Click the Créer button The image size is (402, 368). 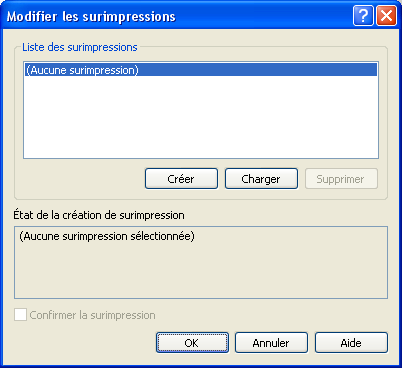tap(181, 179)
